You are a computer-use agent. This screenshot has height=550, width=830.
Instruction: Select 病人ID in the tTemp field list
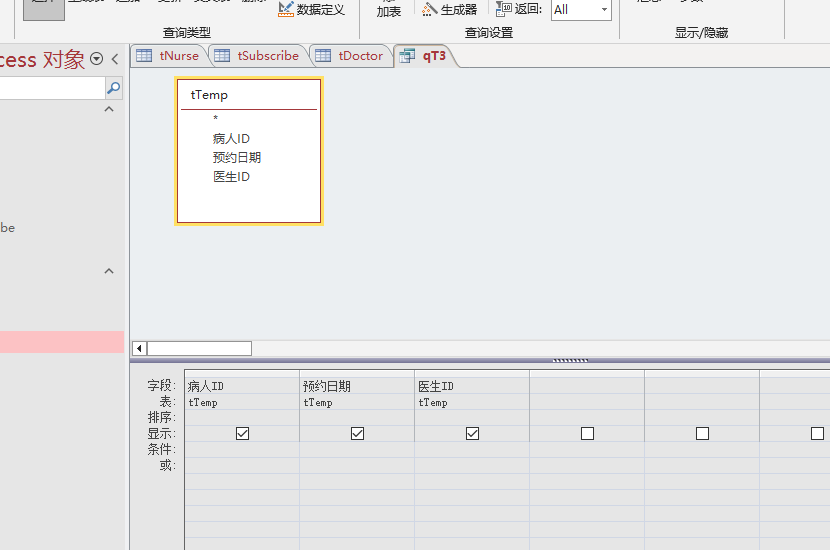231,139
